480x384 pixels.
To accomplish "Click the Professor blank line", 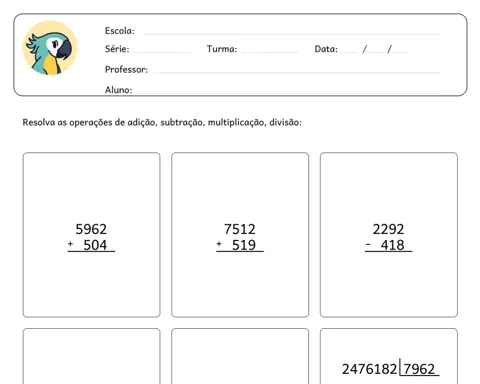I will (296, 72).
